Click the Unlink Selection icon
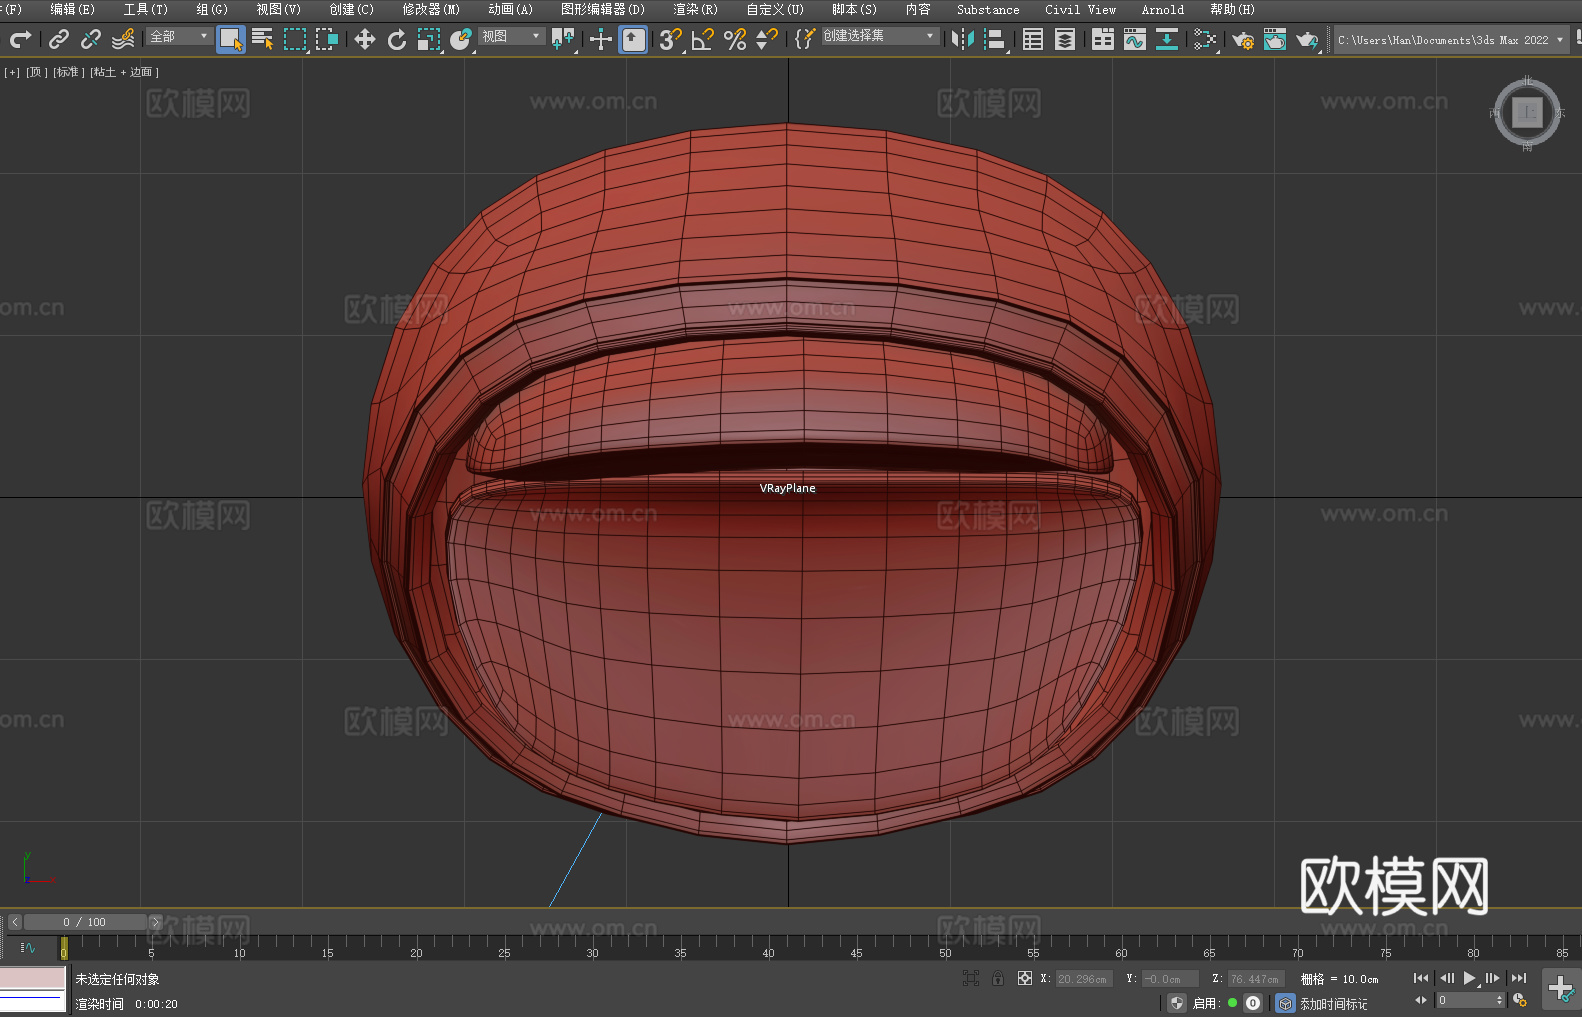Viewport: 1582px width, 1017px height. (x=91, y=39)
